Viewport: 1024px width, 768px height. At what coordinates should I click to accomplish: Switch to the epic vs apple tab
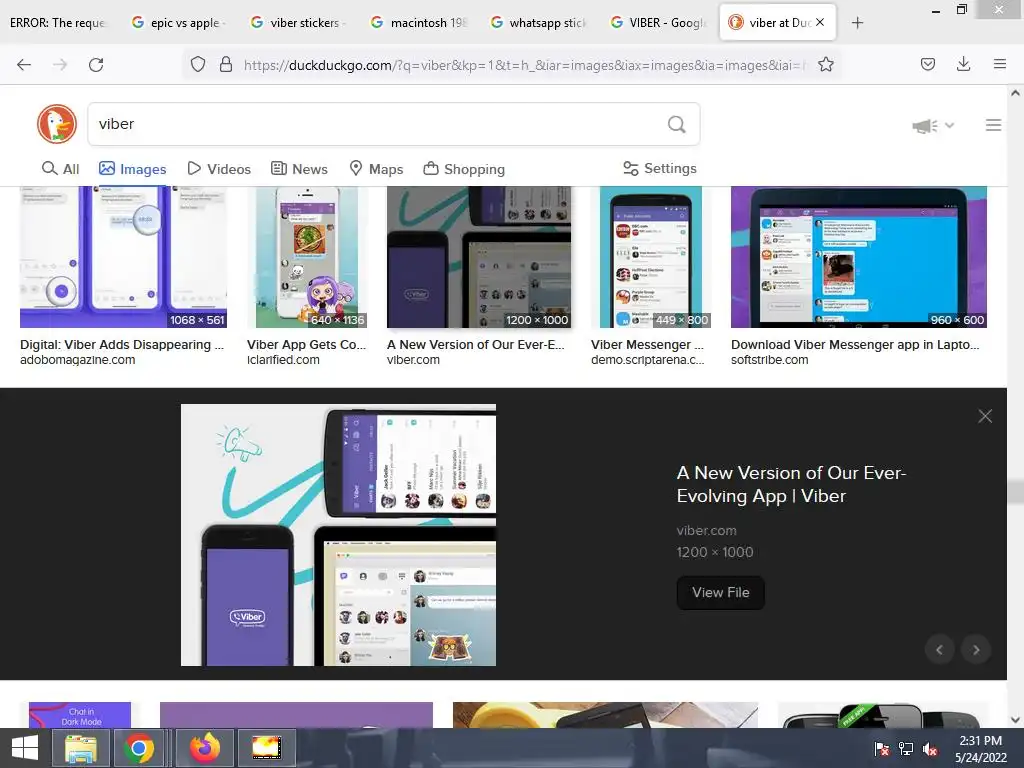pyautogui.click(x=179, y=23)
